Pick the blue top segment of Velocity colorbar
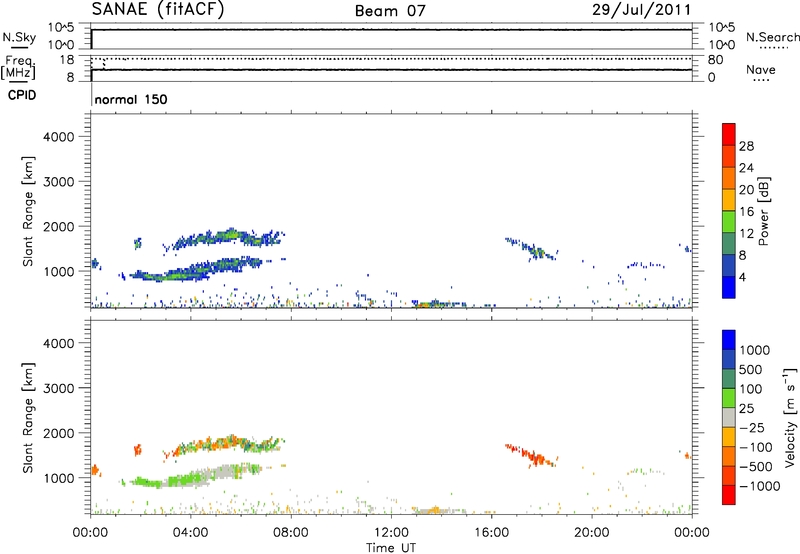The image size is (800, 554). click(x=729, y=340)
